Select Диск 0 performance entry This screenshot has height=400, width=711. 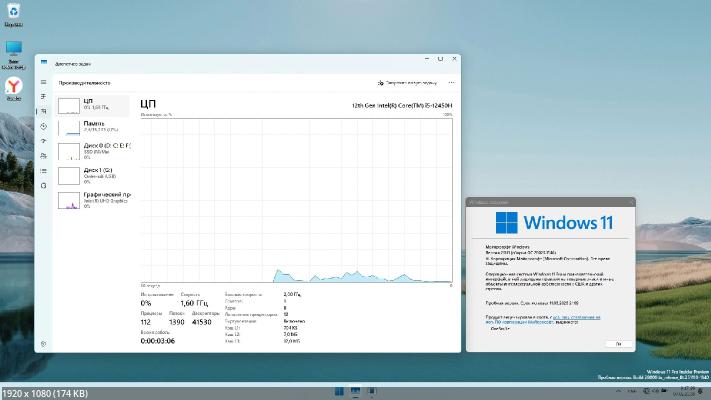click(x=93, y=151)
